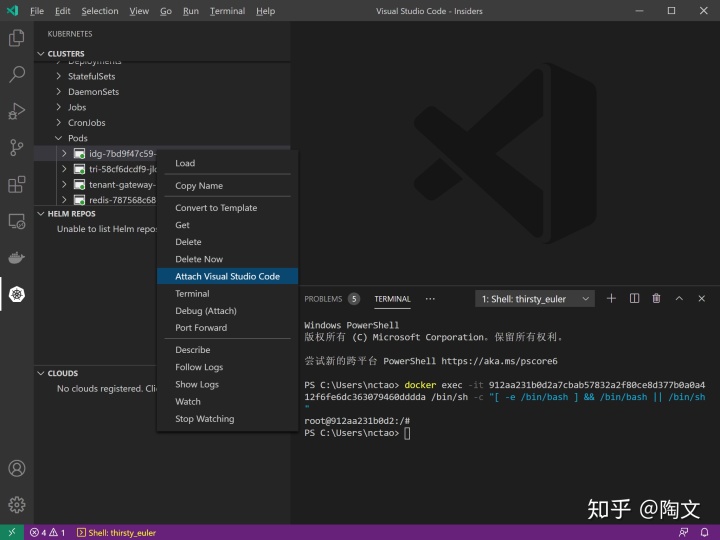This screenshot has width=720, height=540.
Task: Choose Attach Visual Studio Code
Action: coord(227,276)
